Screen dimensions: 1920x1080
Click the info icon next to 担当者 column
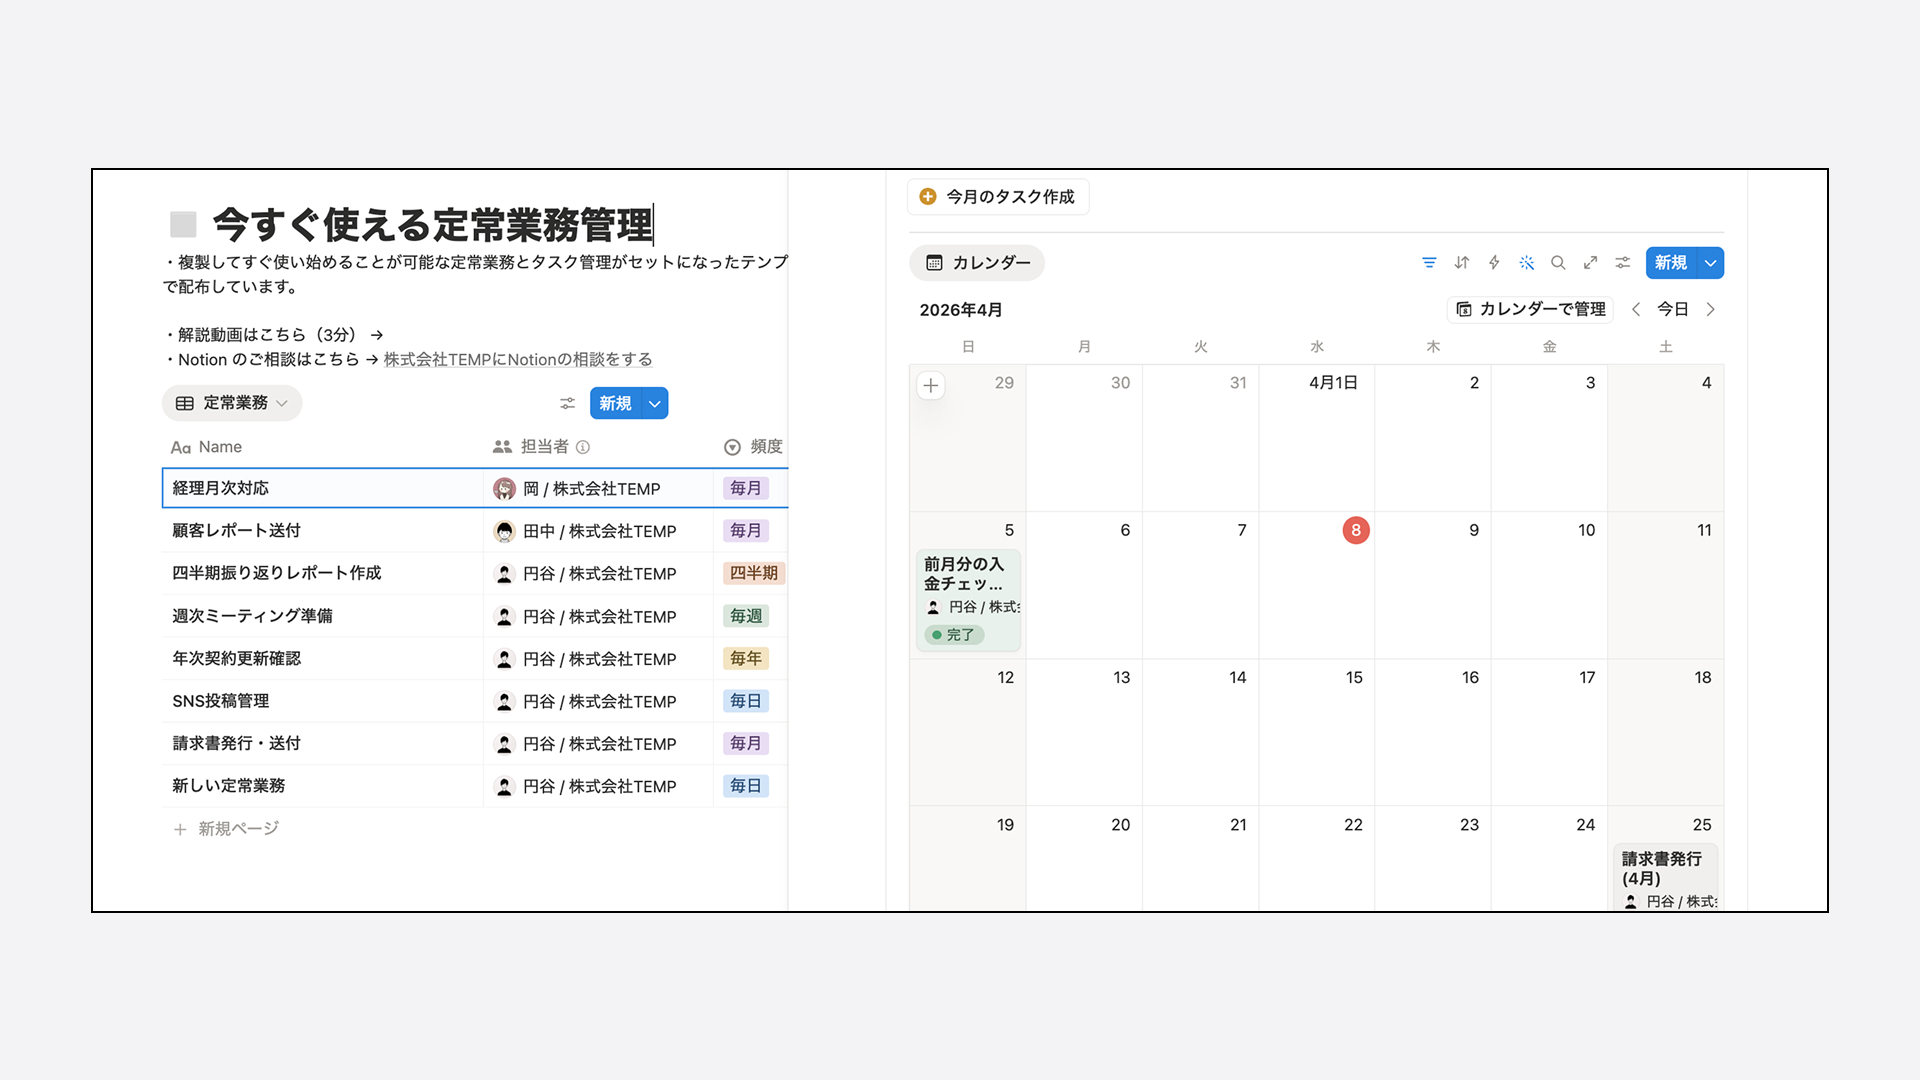[585, 447]
